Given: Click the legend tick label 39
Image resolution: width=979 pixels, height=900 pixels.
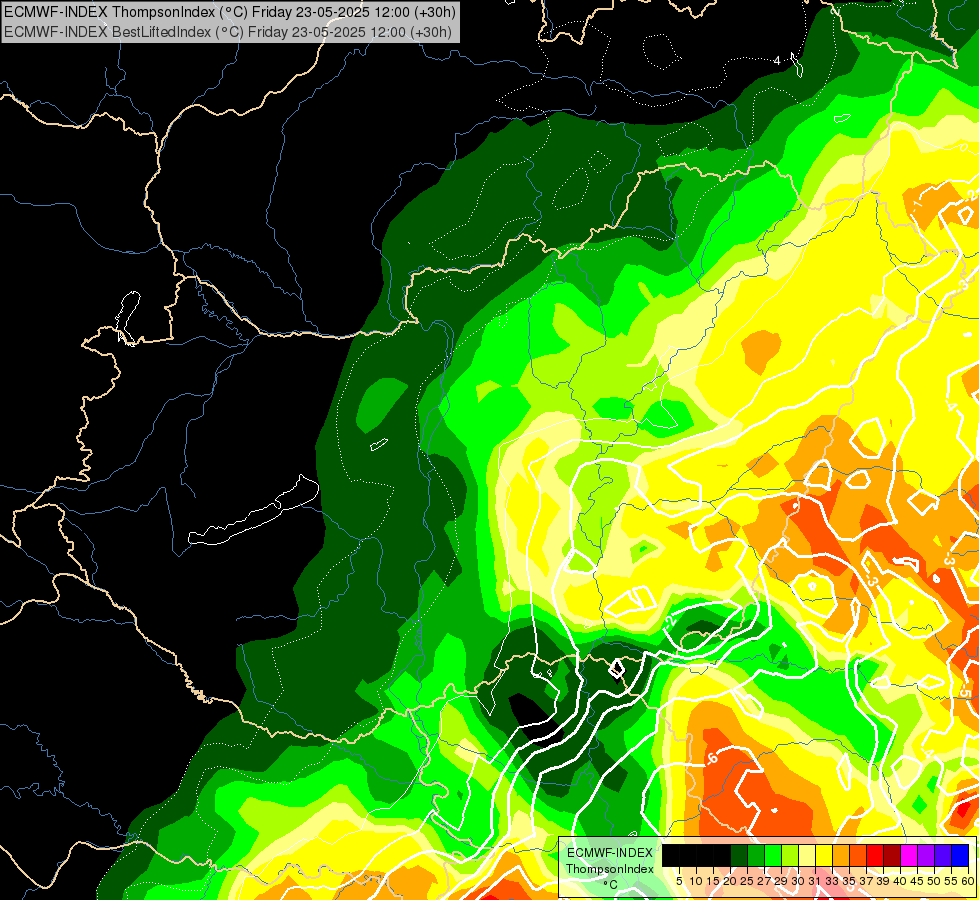Looking at the screenshot, I should pyautogui.click(x=883, y=881).
